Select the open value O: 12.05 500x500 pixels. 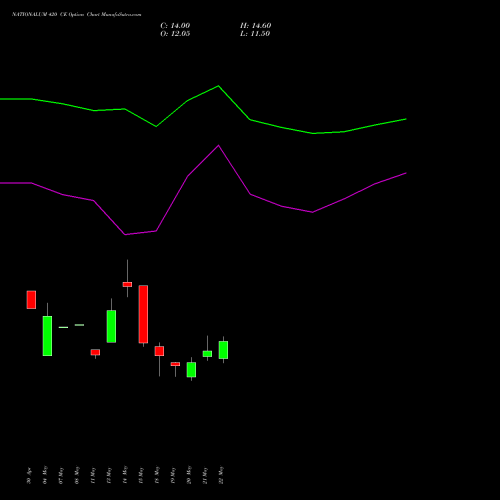pyautogui.click(x=175, y=34)
